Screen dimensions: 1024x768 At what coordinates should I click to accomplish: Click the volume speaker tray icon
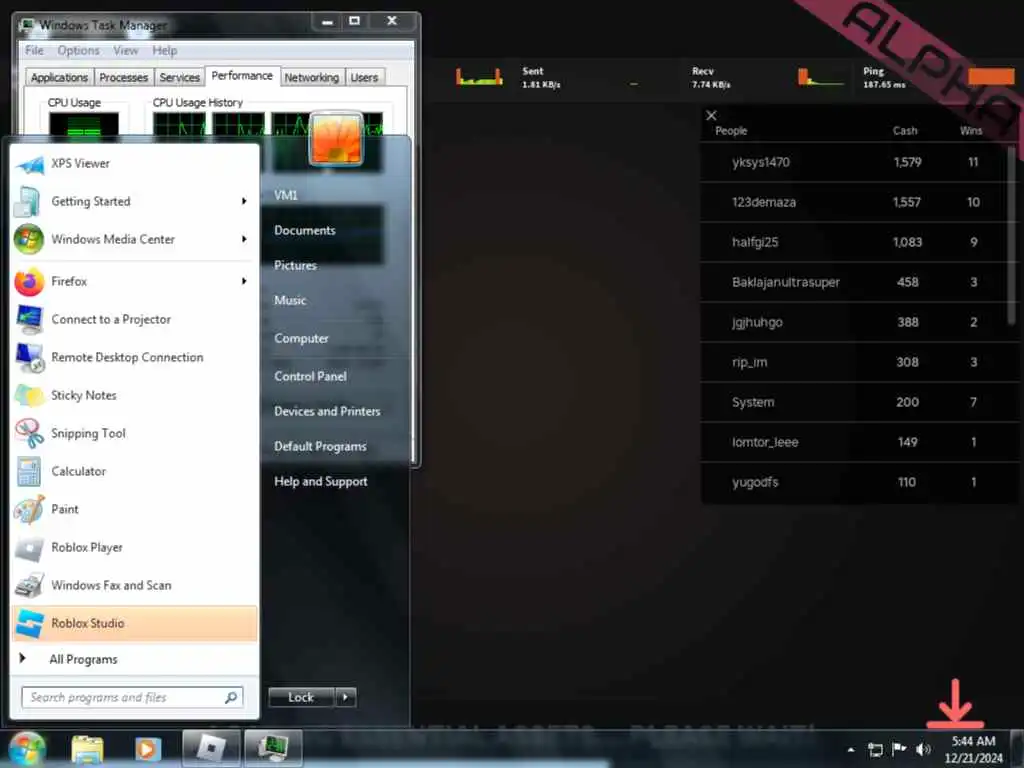(923, 749)
